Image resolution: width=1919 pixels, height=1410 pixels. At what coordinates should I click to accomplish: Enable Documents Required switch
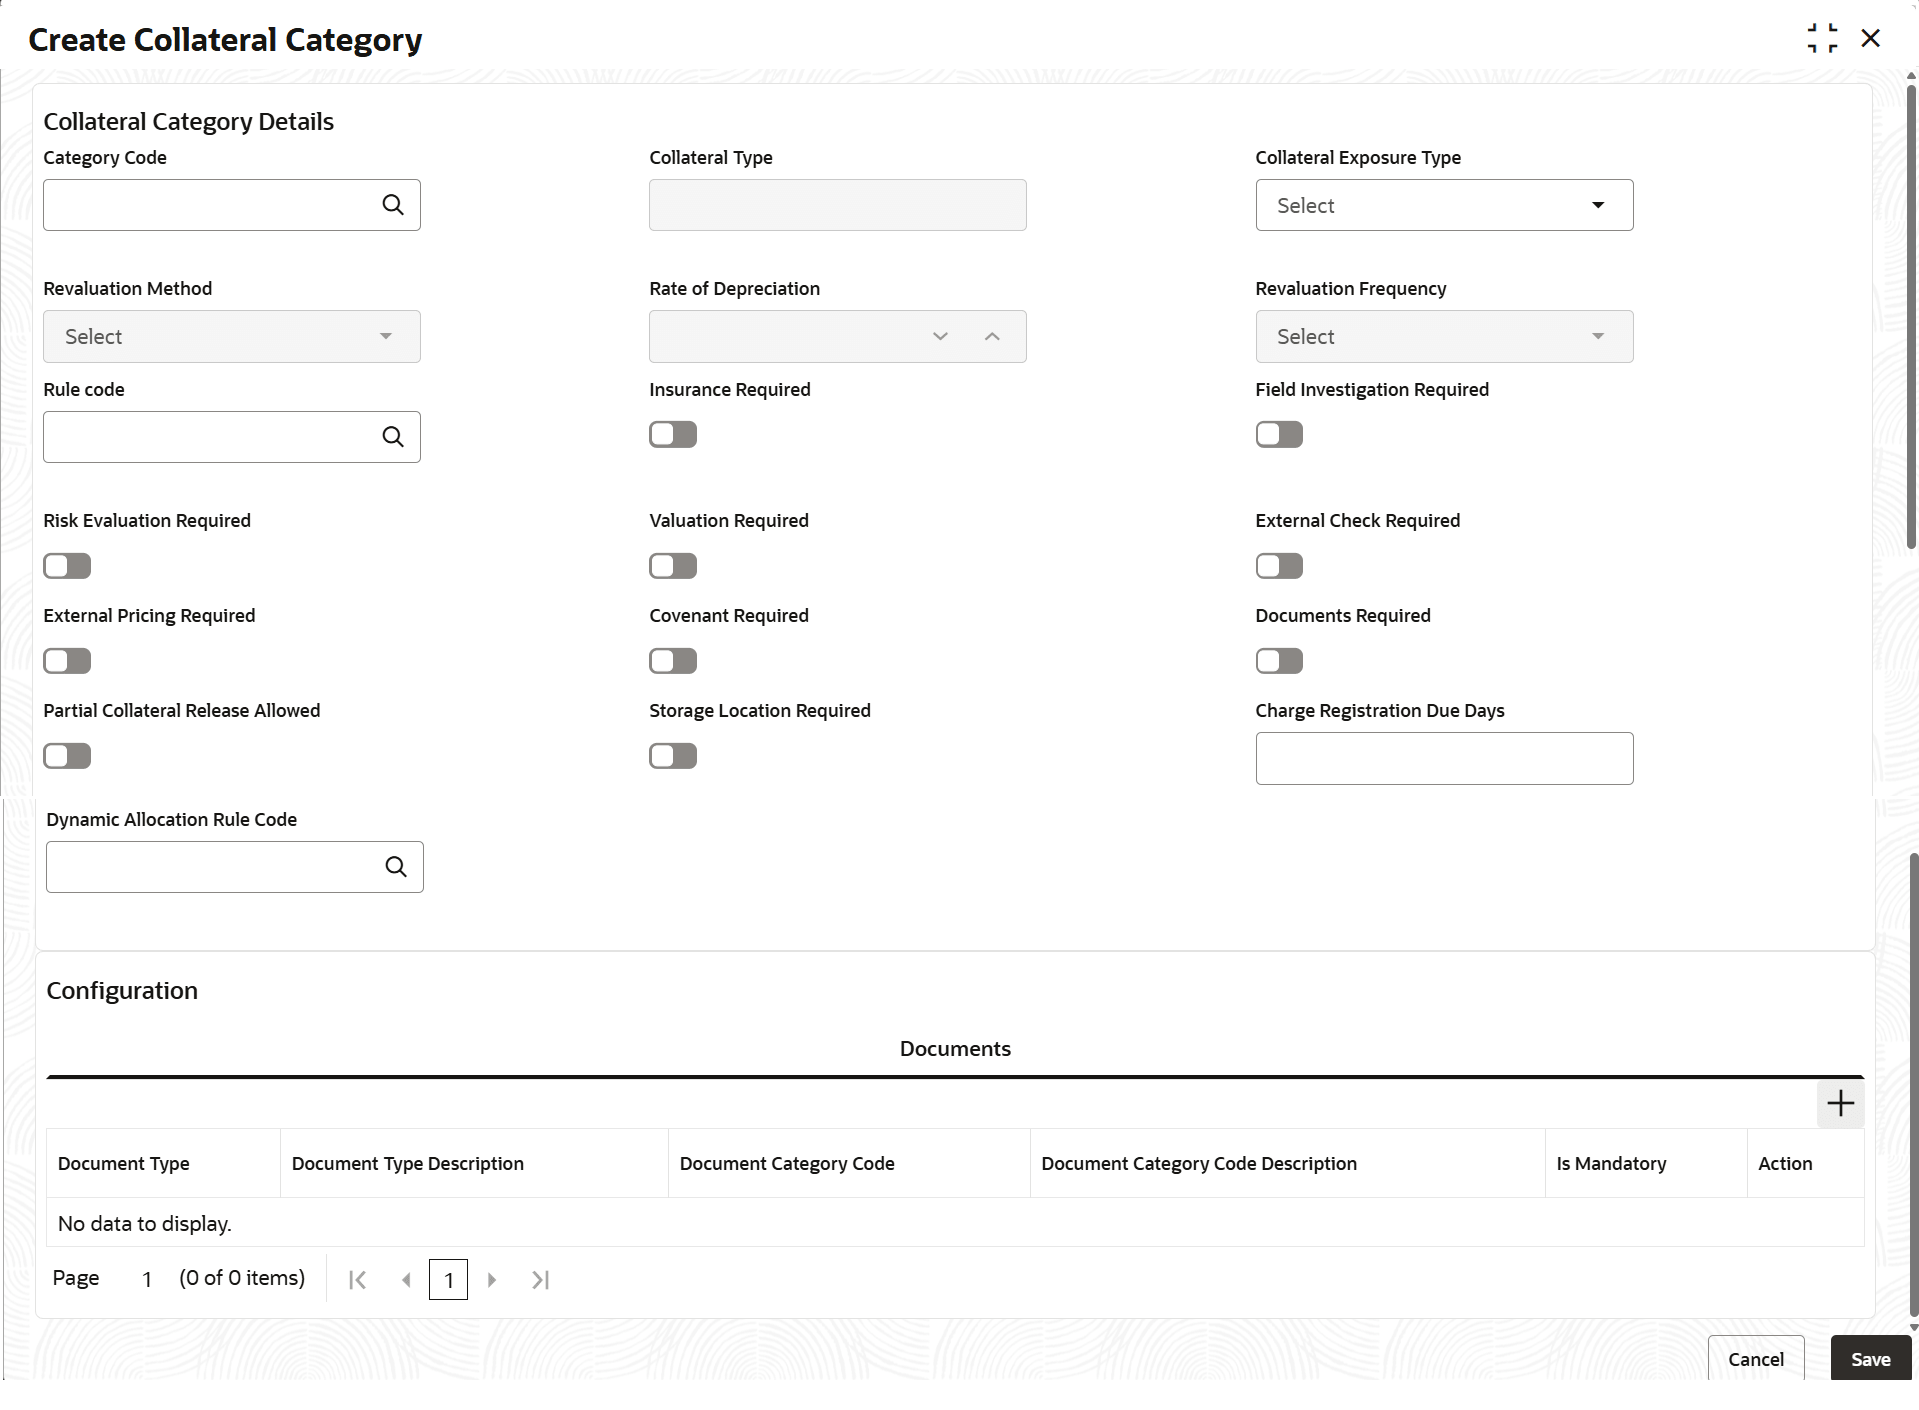click(1279, 661)
